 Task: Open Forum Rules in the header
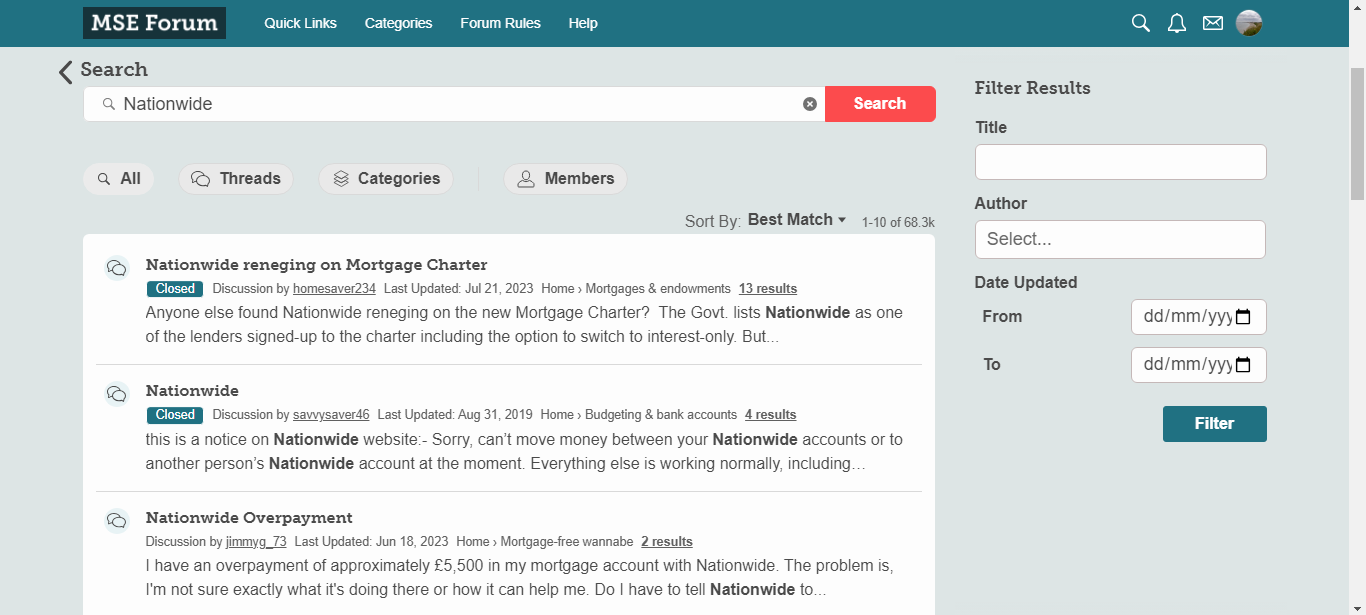point(500,23)
